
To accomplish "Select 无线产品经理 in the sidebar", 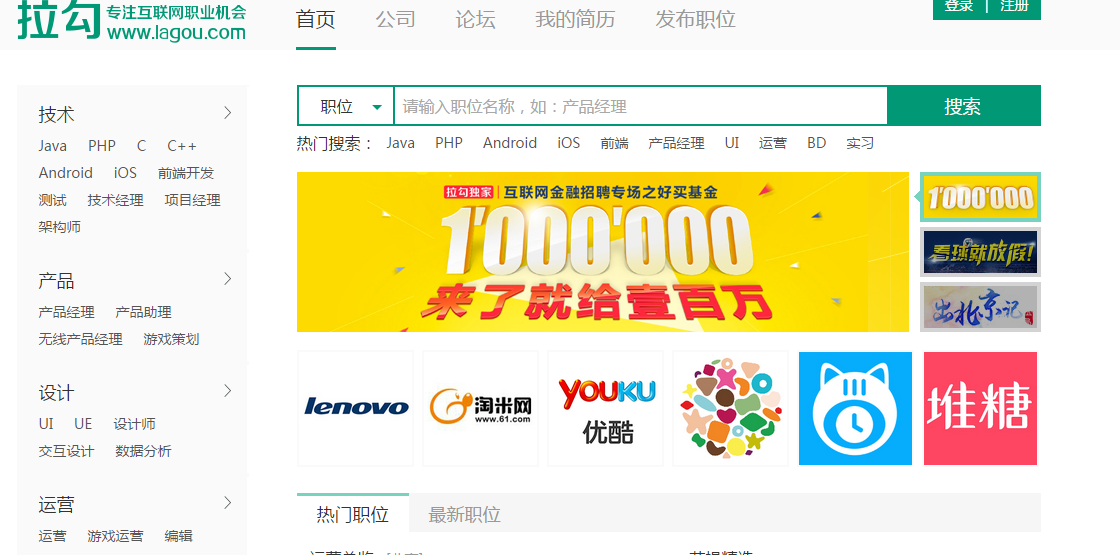I will pyautogui.click(x=81, y=339).
